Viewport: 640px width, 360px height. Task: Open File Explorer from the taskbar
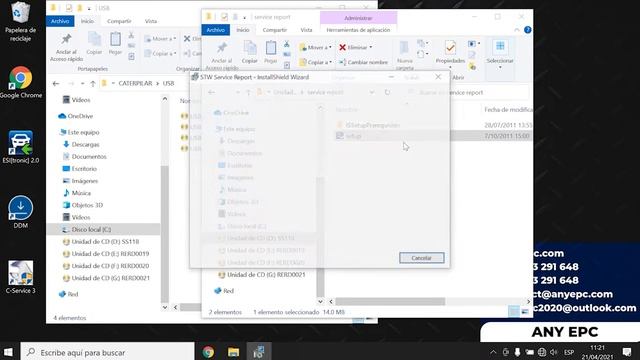click(233, 352)
